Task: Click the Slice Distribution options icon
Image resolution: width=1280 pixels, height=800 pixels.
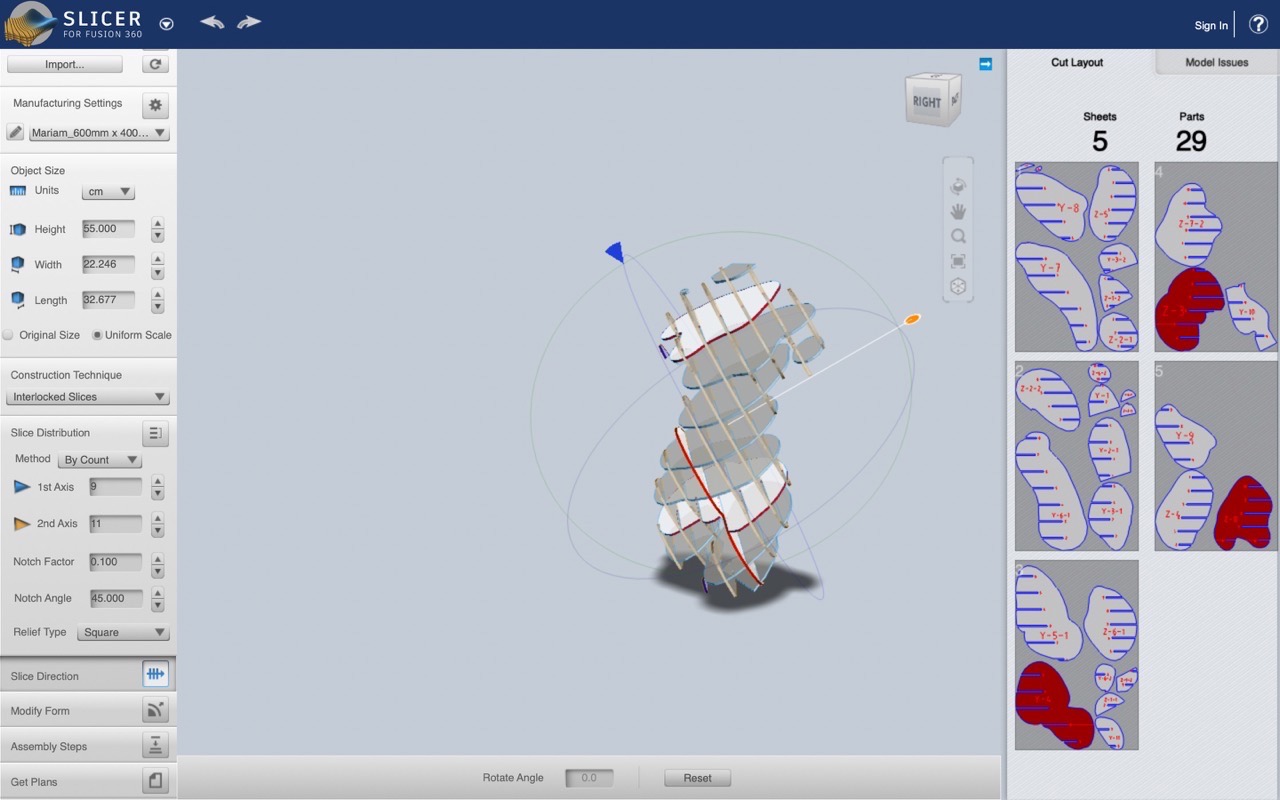Action: tap(155, 433)
